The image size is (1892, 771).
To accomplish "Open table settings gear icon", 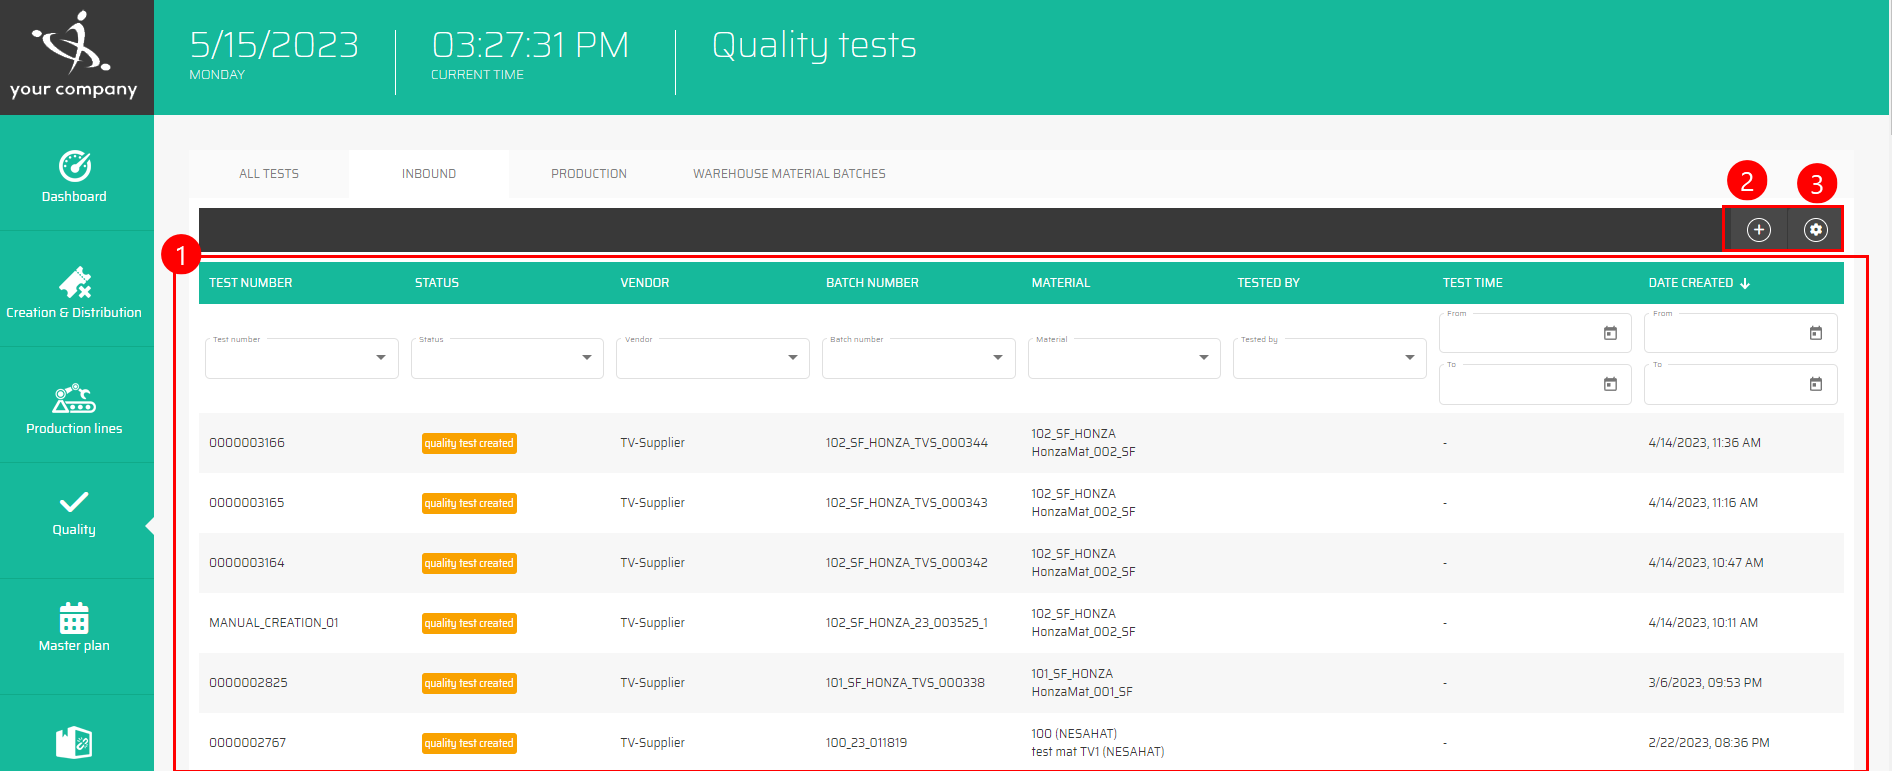I will pos(1815,230).
